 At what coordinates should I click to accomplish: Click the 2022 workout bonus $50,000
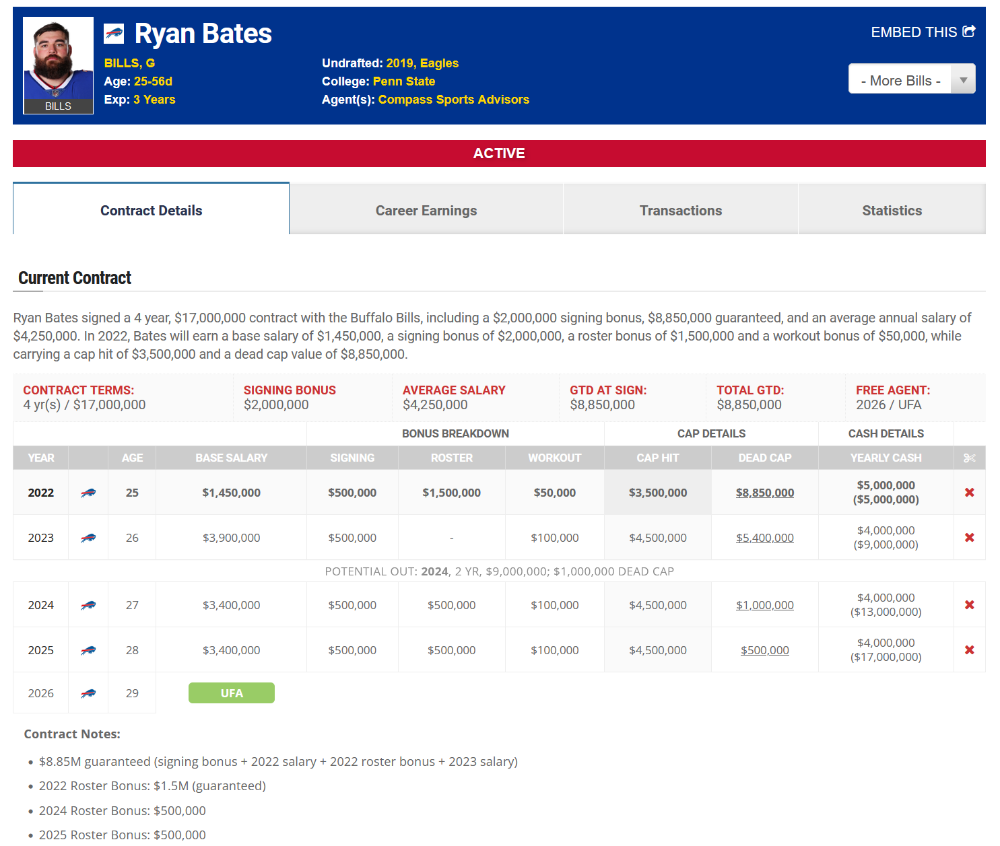pyautogui.click(x=555, y=493)
